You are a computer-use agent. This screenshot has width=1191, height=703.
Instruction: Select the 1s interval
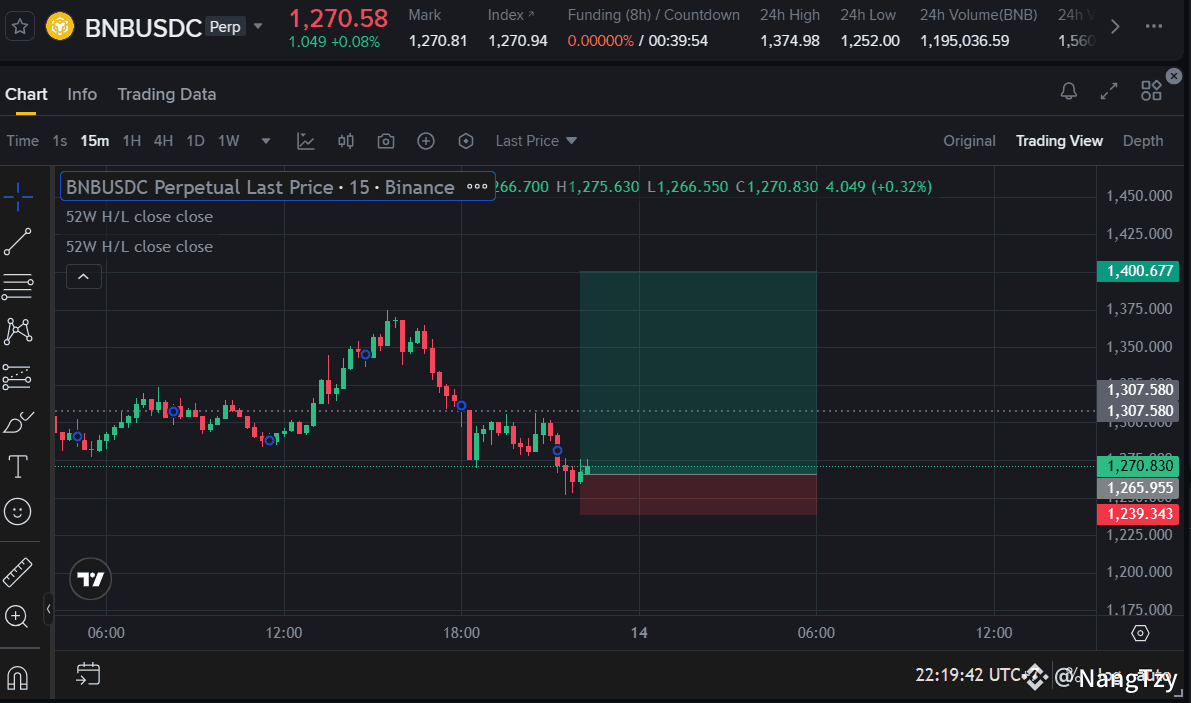point(60,141)
